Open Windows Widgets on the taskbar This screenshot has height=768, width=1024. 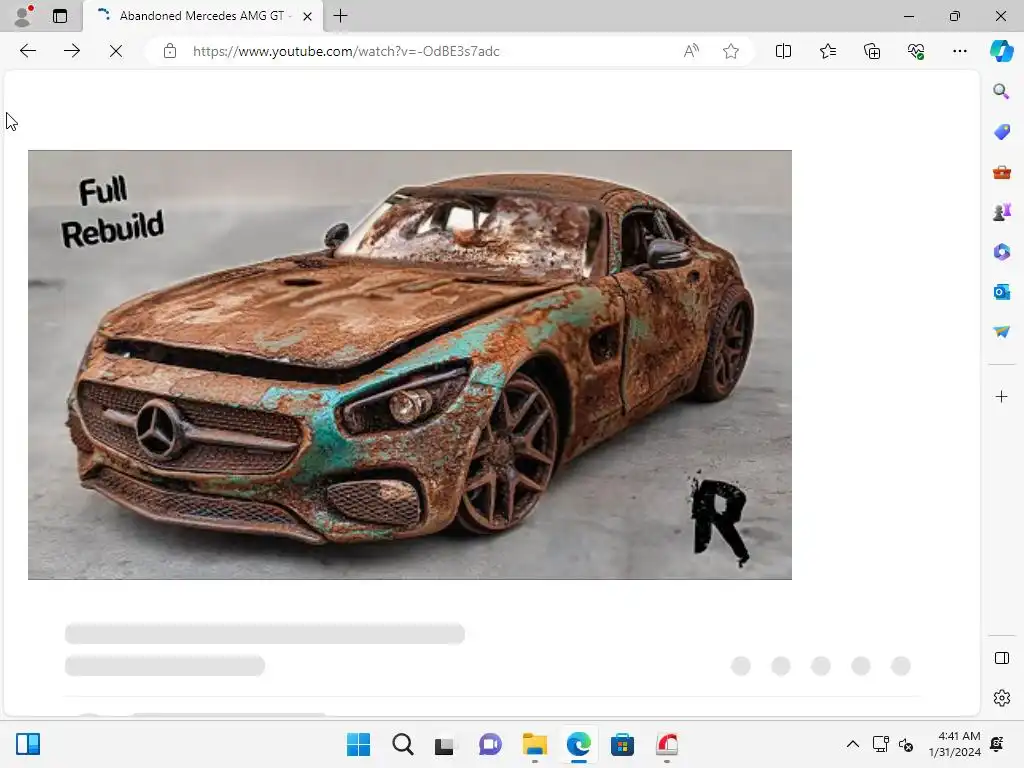(x=28, y=744)
